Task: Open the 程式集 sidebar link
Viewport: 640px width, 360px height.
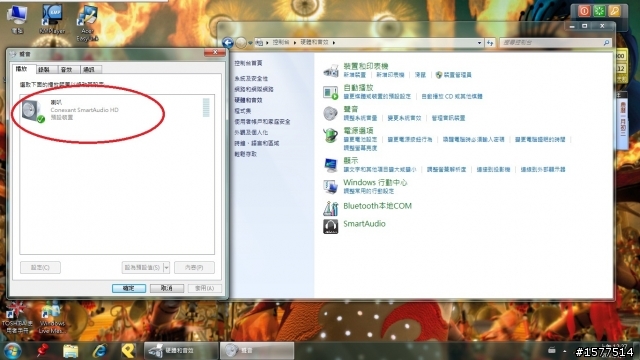Action: (243, 111)
